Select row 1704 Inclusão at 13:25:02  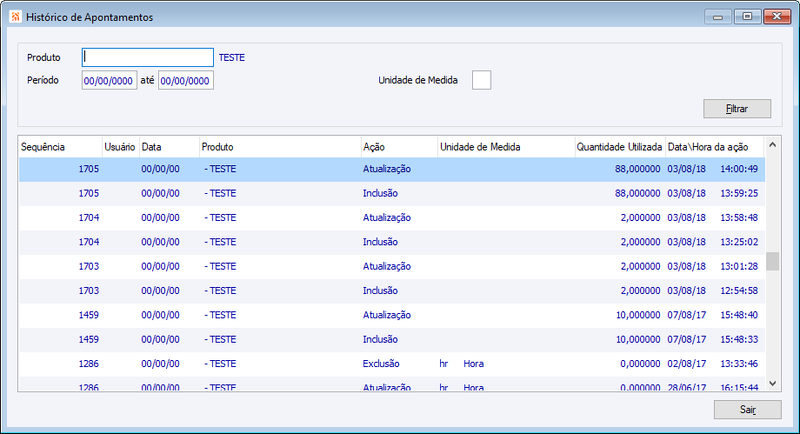(392, 242)
